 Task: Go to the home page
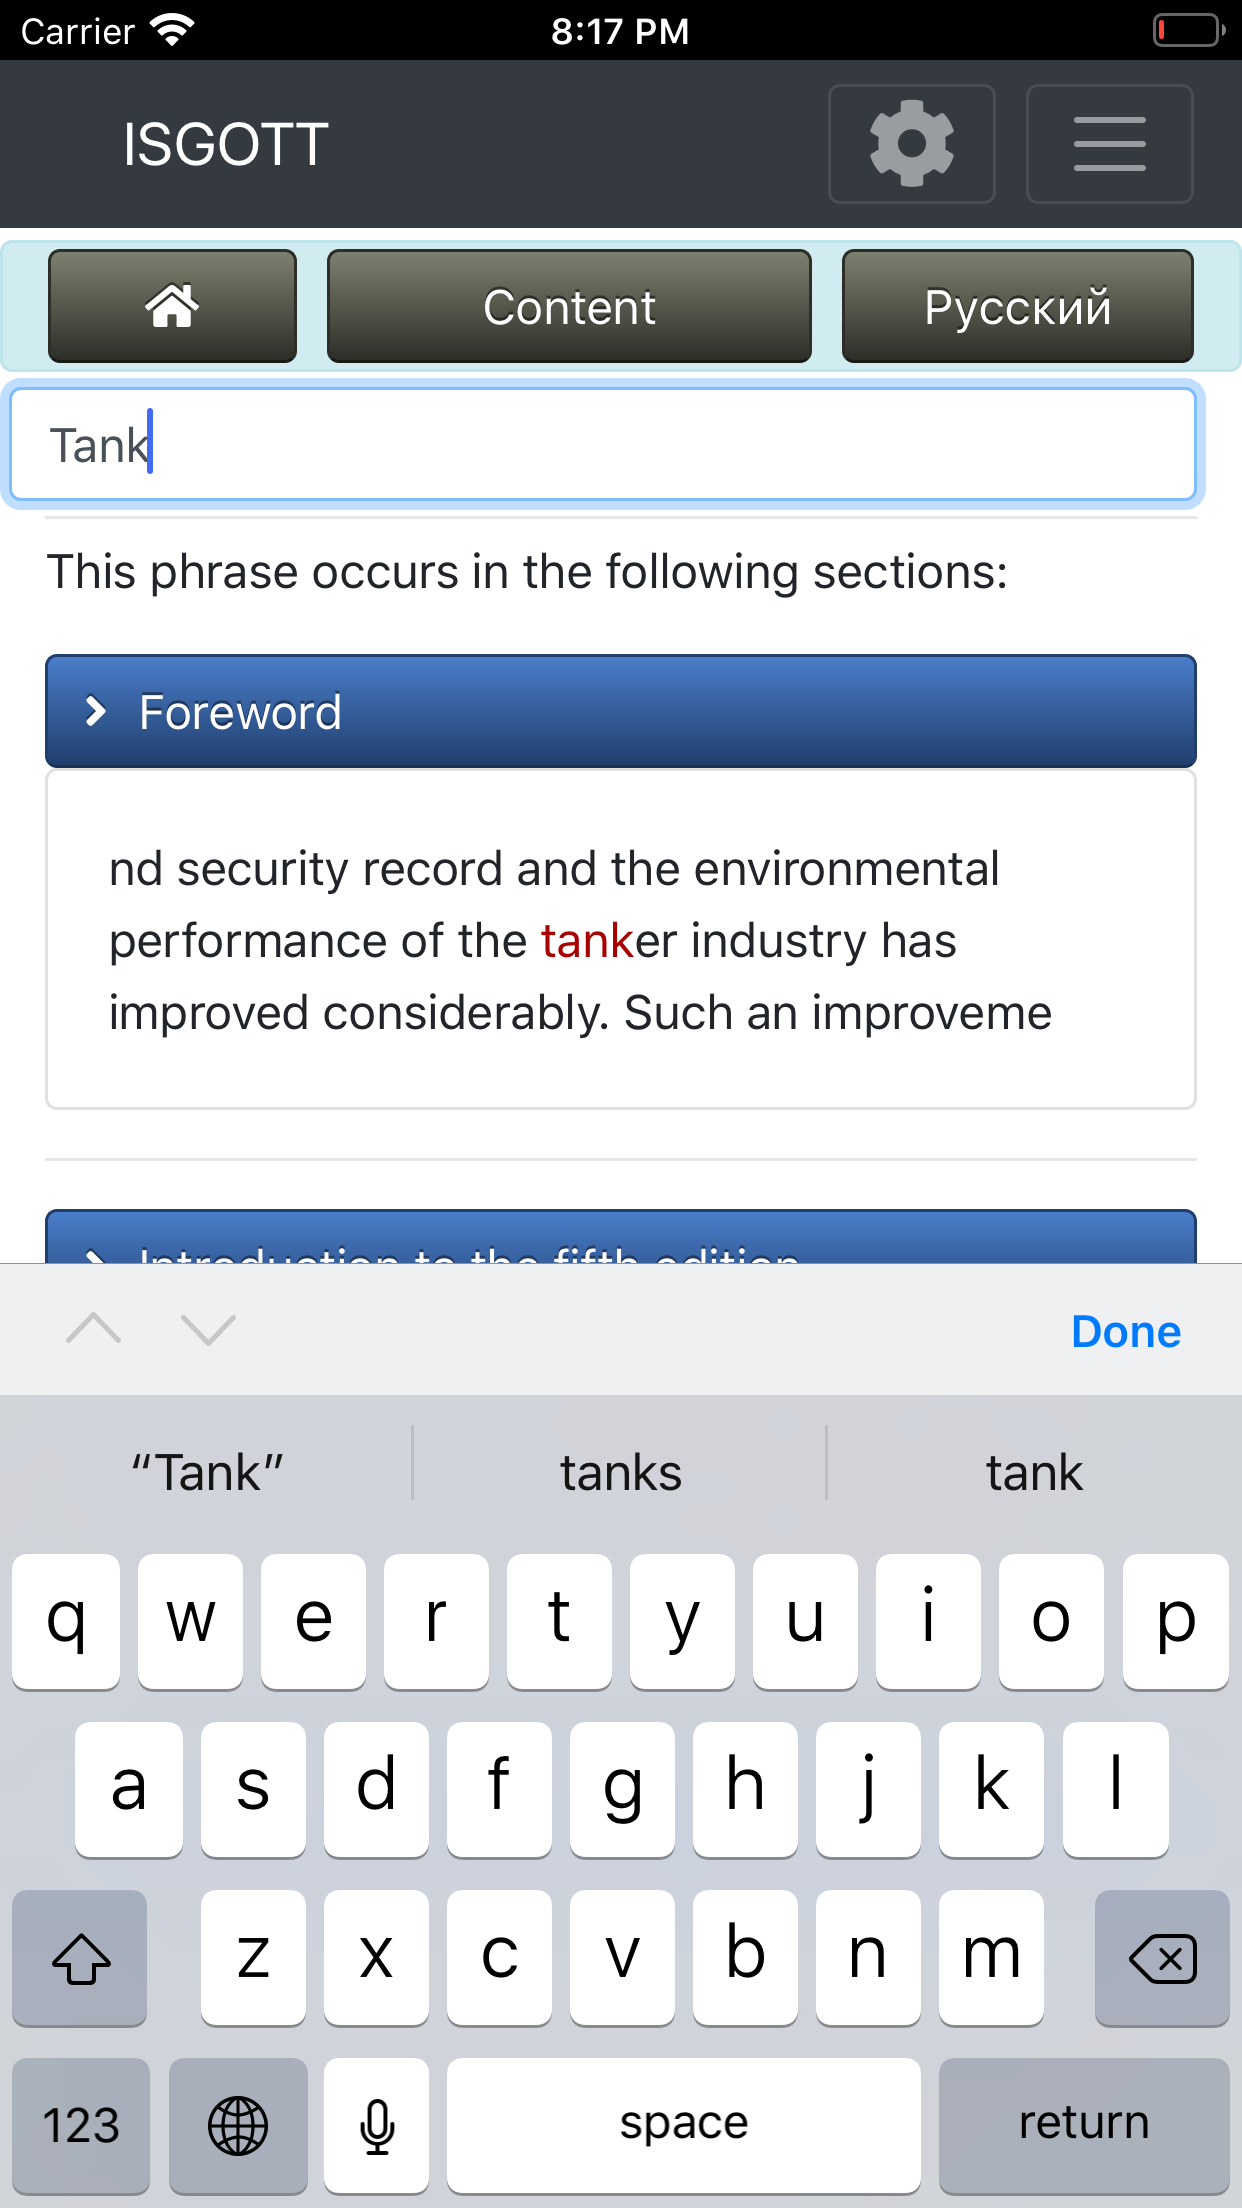172,306
